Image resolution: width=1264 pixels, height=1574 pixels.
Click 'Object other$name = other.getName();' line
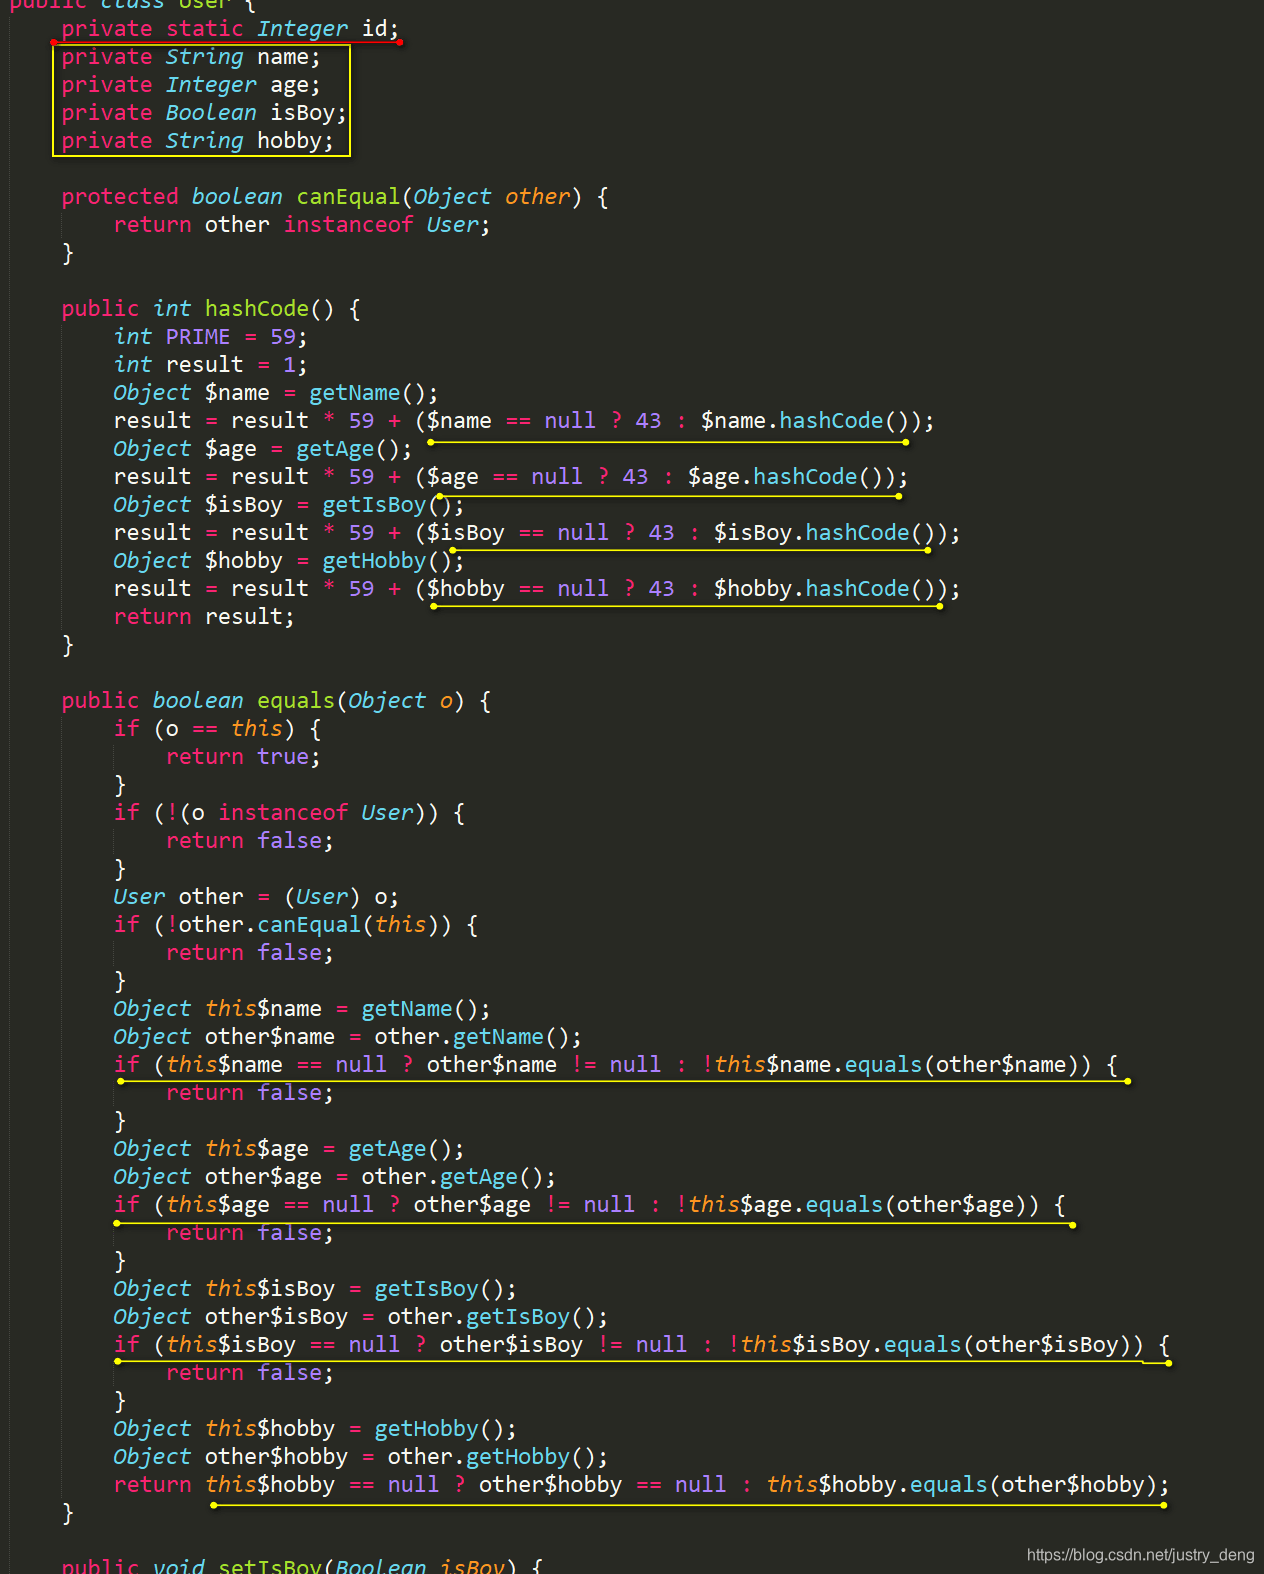[x=347, y=1037]
